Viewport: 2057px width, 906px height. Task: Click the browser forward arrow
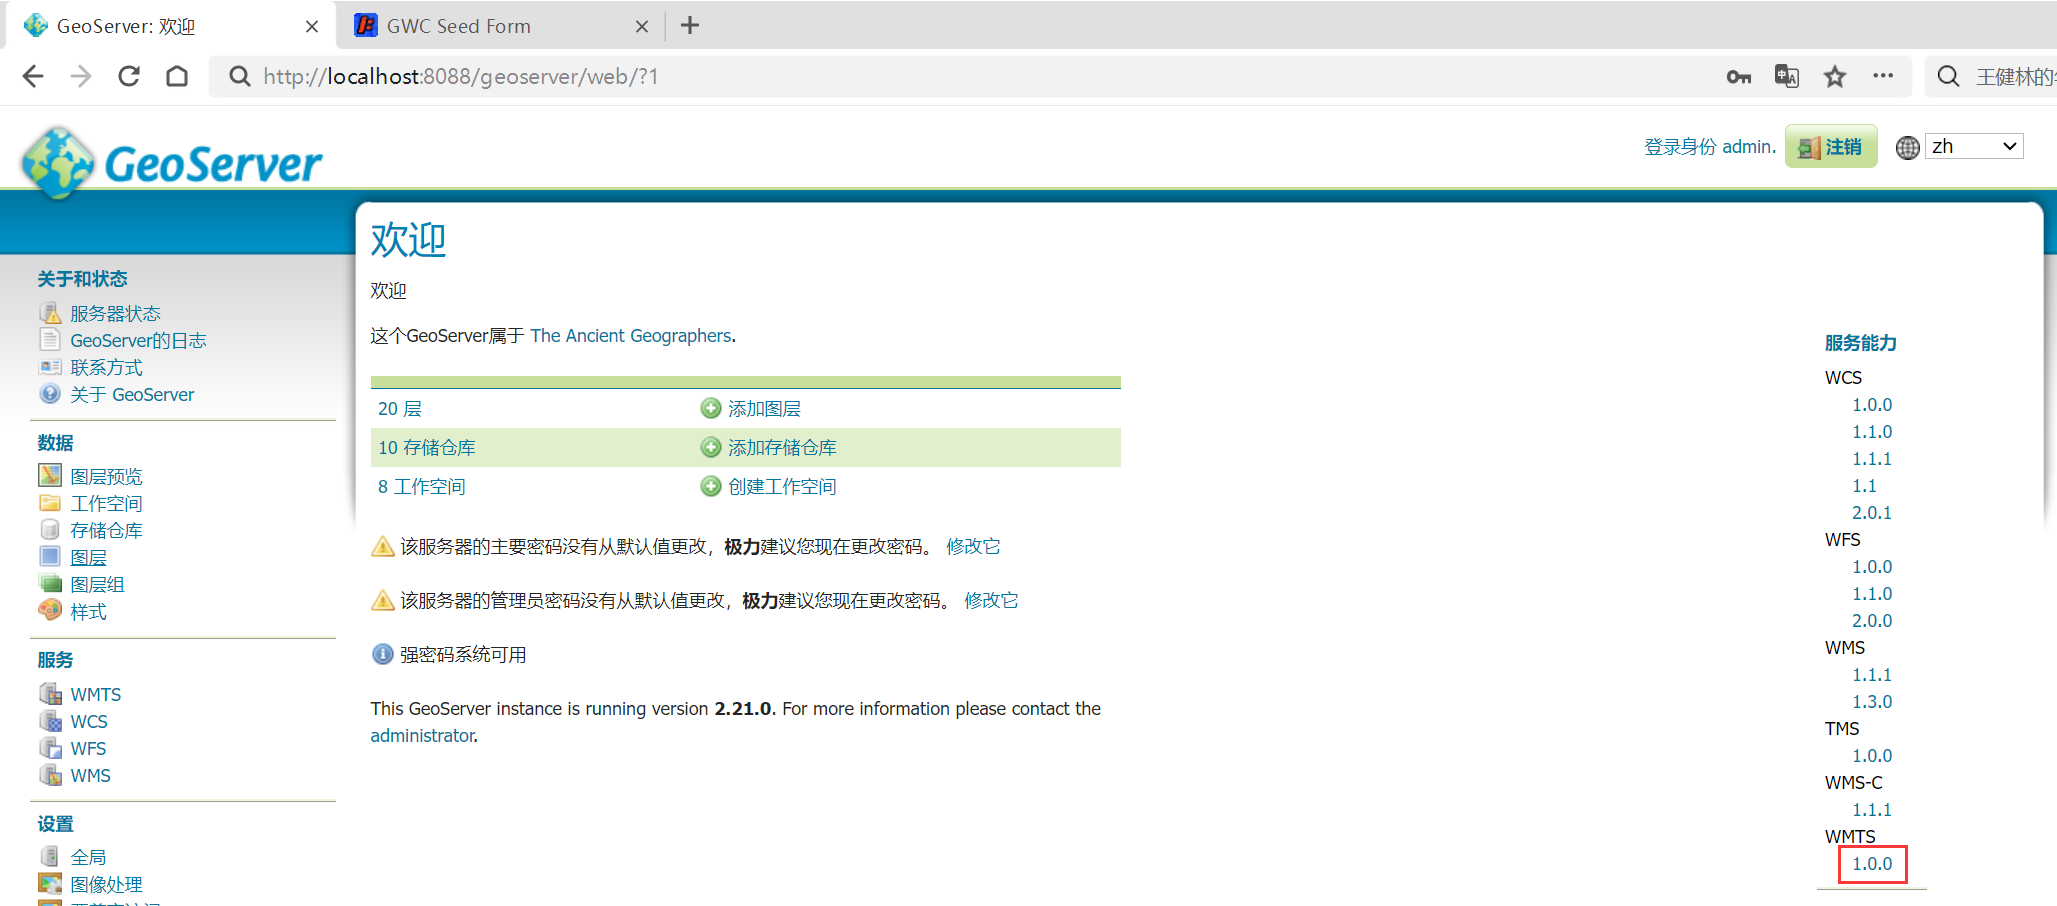[x=81, y=76]
